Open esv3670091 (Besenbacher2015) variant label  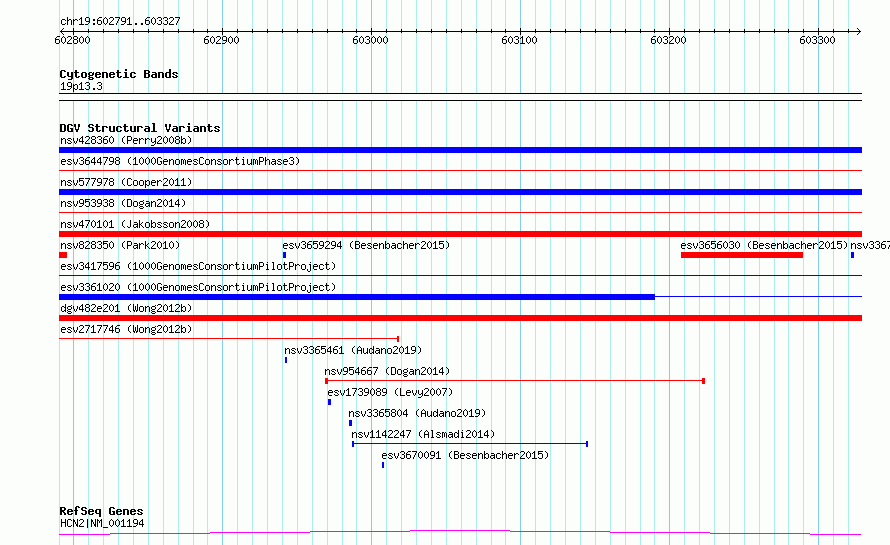click(x=465, y=455)
